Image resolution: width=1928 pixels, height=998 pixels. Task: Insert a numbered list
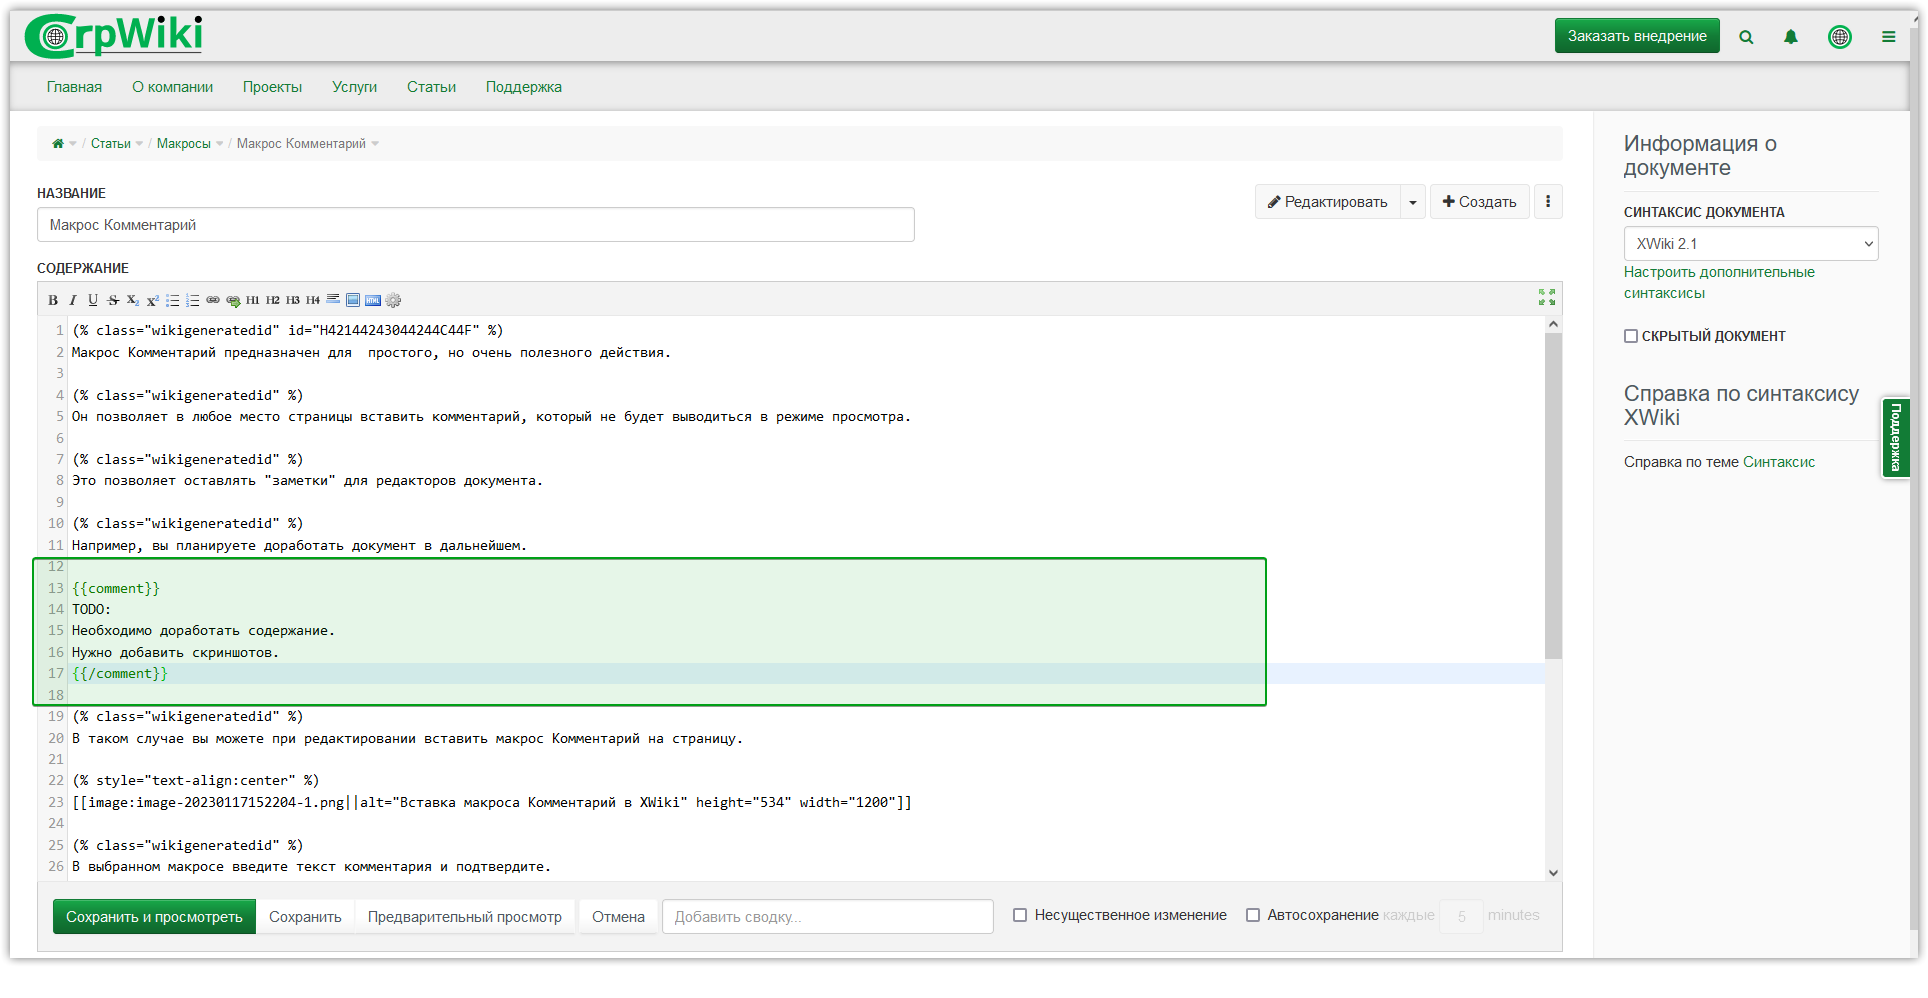(x=193, y=300)
